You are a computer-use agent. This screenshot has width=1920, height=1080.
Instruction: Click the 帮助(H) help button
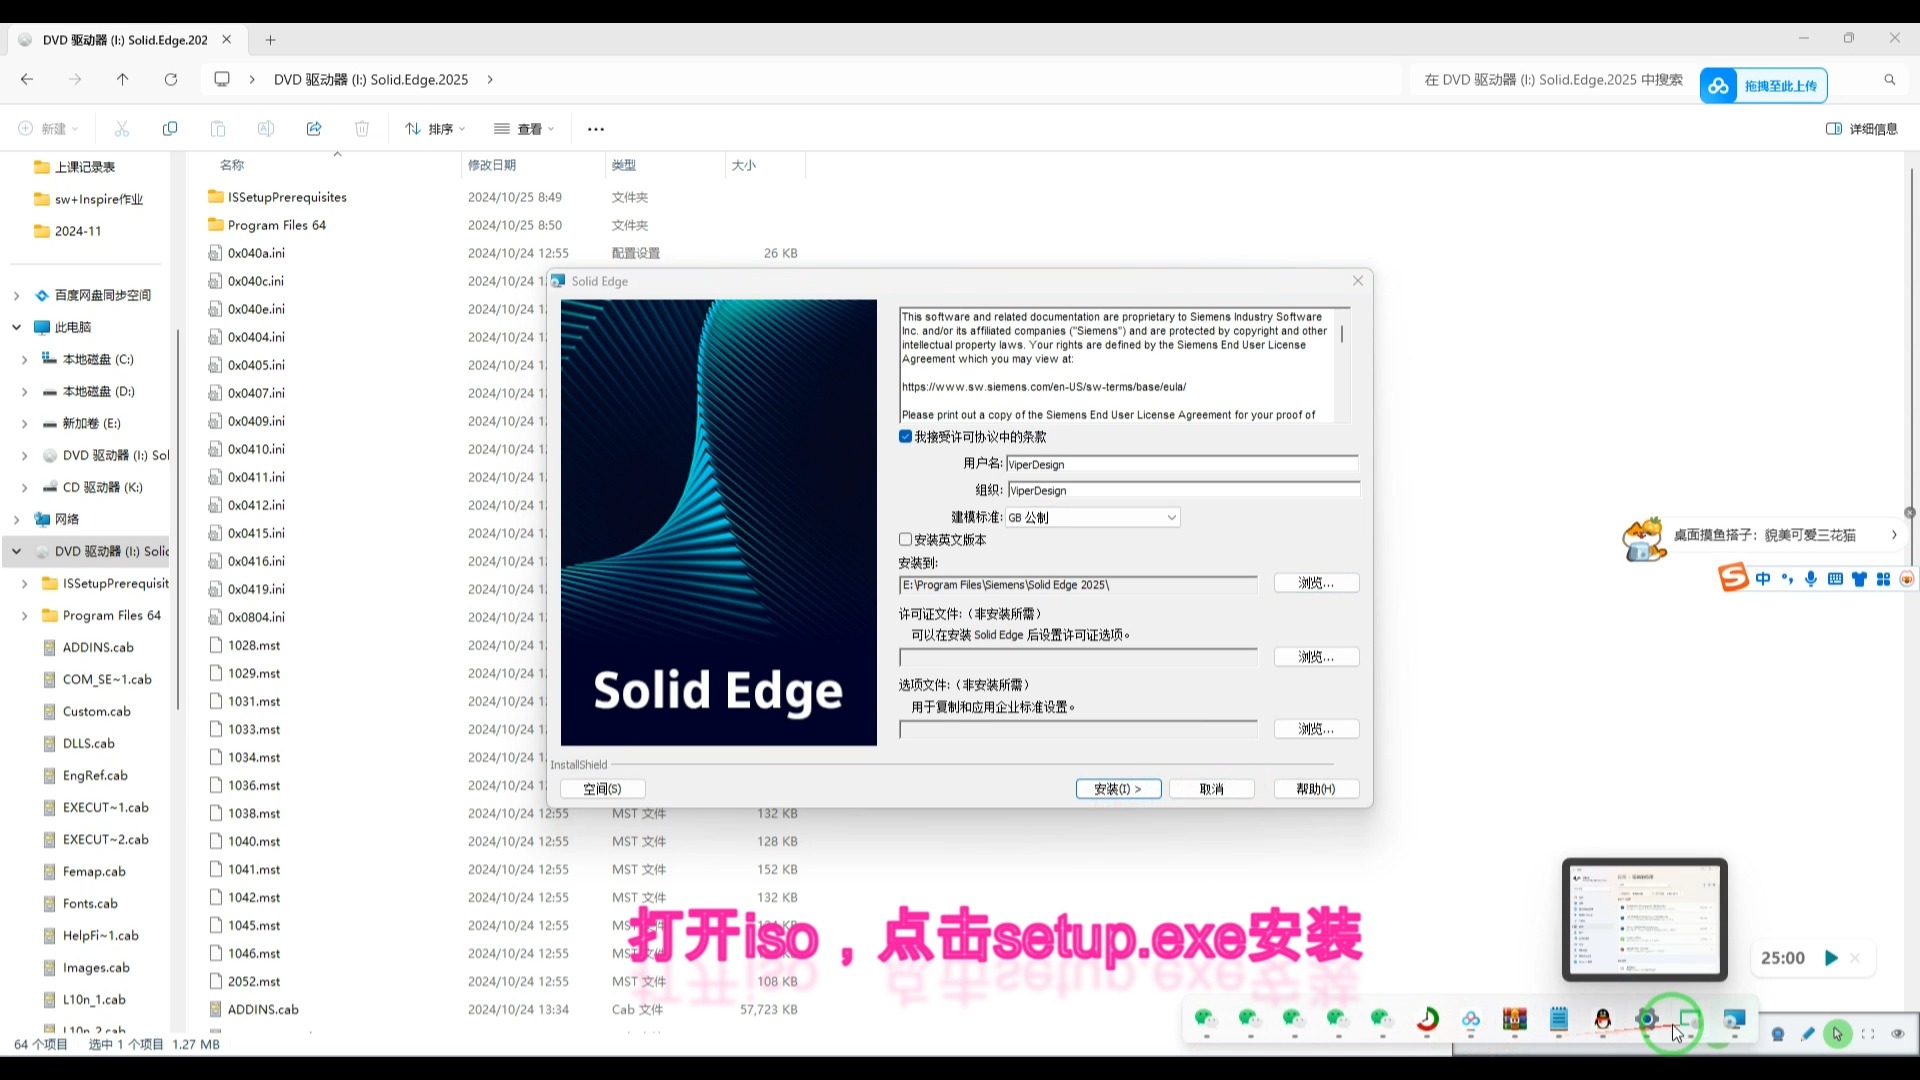(1316, 789)
